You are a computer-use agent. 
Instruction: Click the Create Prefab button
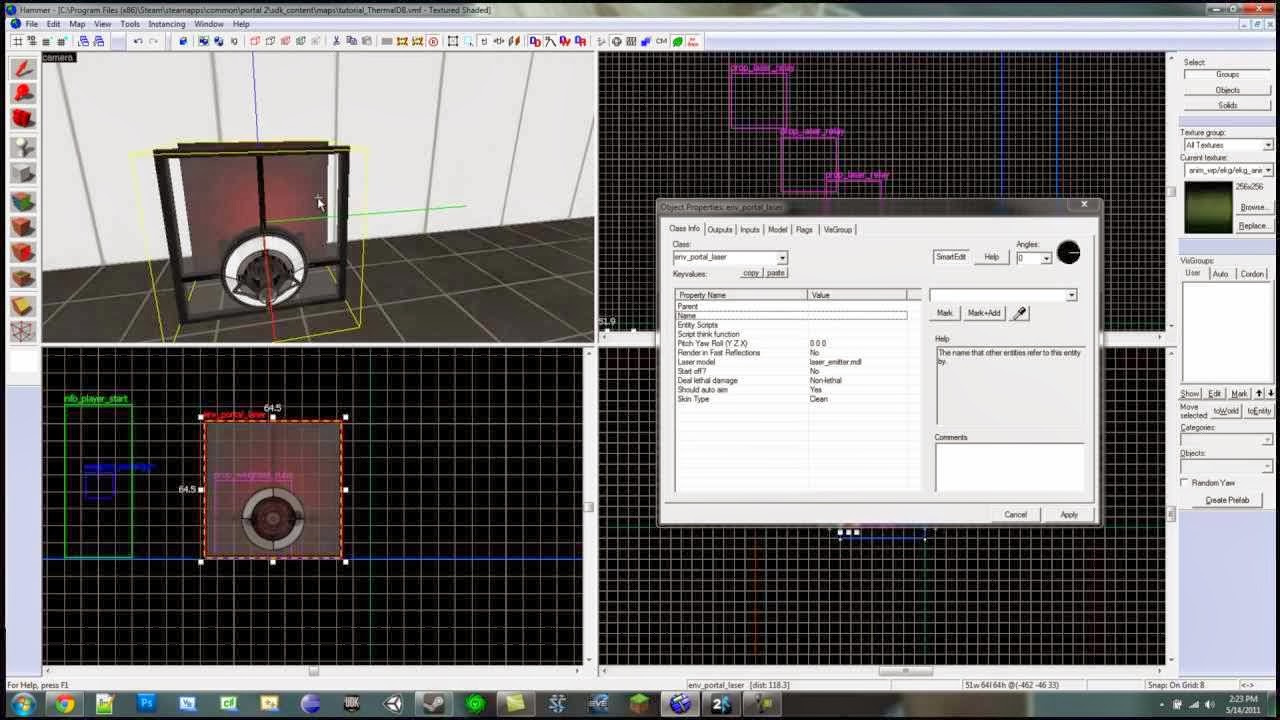[x=1227, y=500]
